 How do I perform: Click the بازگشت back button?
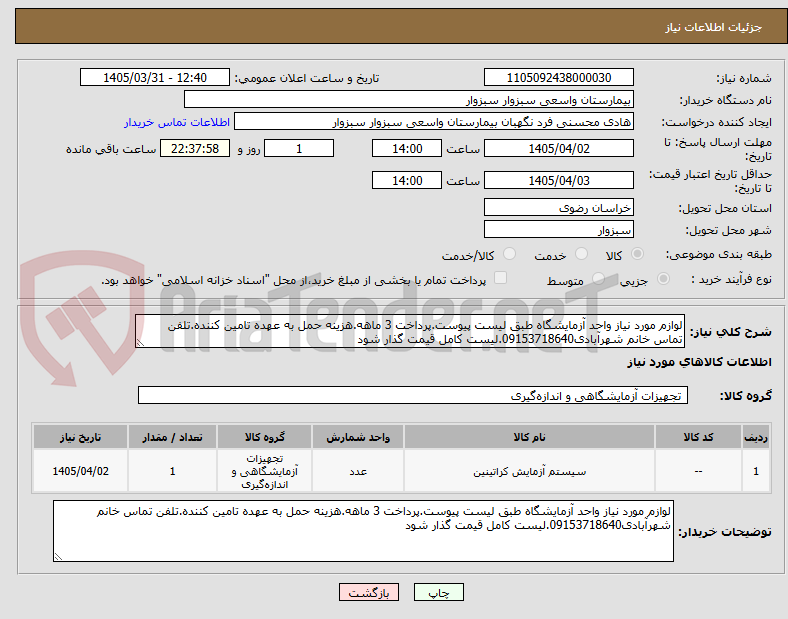tap(369, 592)
